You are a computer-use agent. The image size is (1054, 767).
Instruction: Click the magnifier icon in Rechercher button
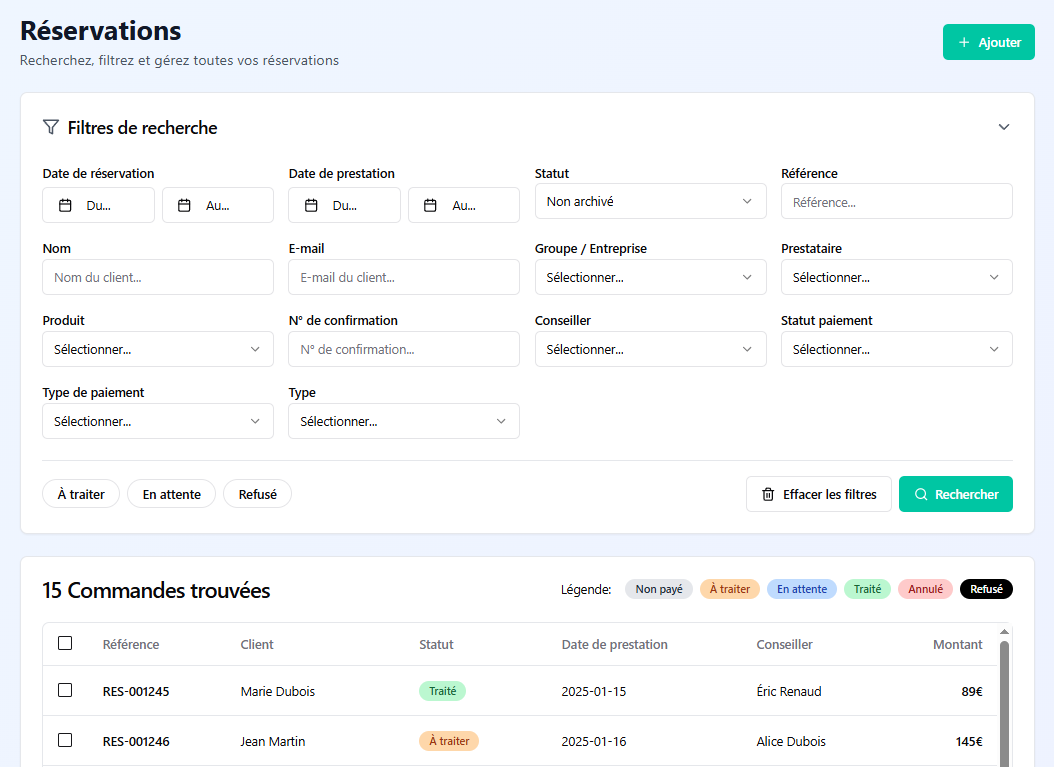point(921,494)
